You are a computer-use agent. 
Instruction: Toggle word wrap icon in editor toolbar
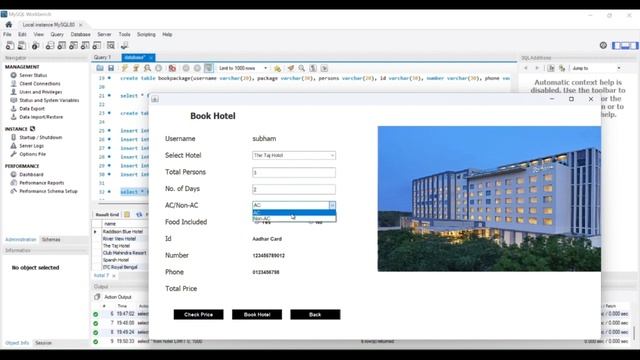tap(324, 68)
